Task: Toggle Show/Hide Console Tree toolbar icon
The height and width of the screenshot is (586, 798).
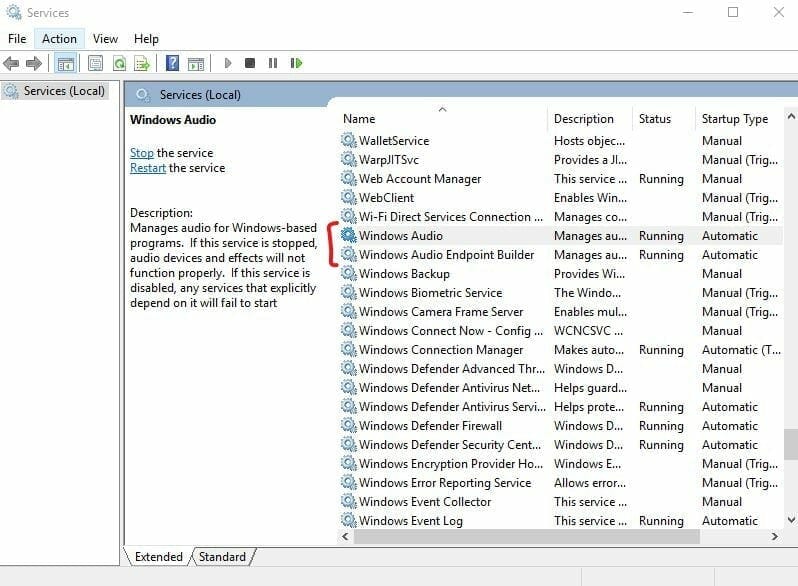Action: pos(66,63)
